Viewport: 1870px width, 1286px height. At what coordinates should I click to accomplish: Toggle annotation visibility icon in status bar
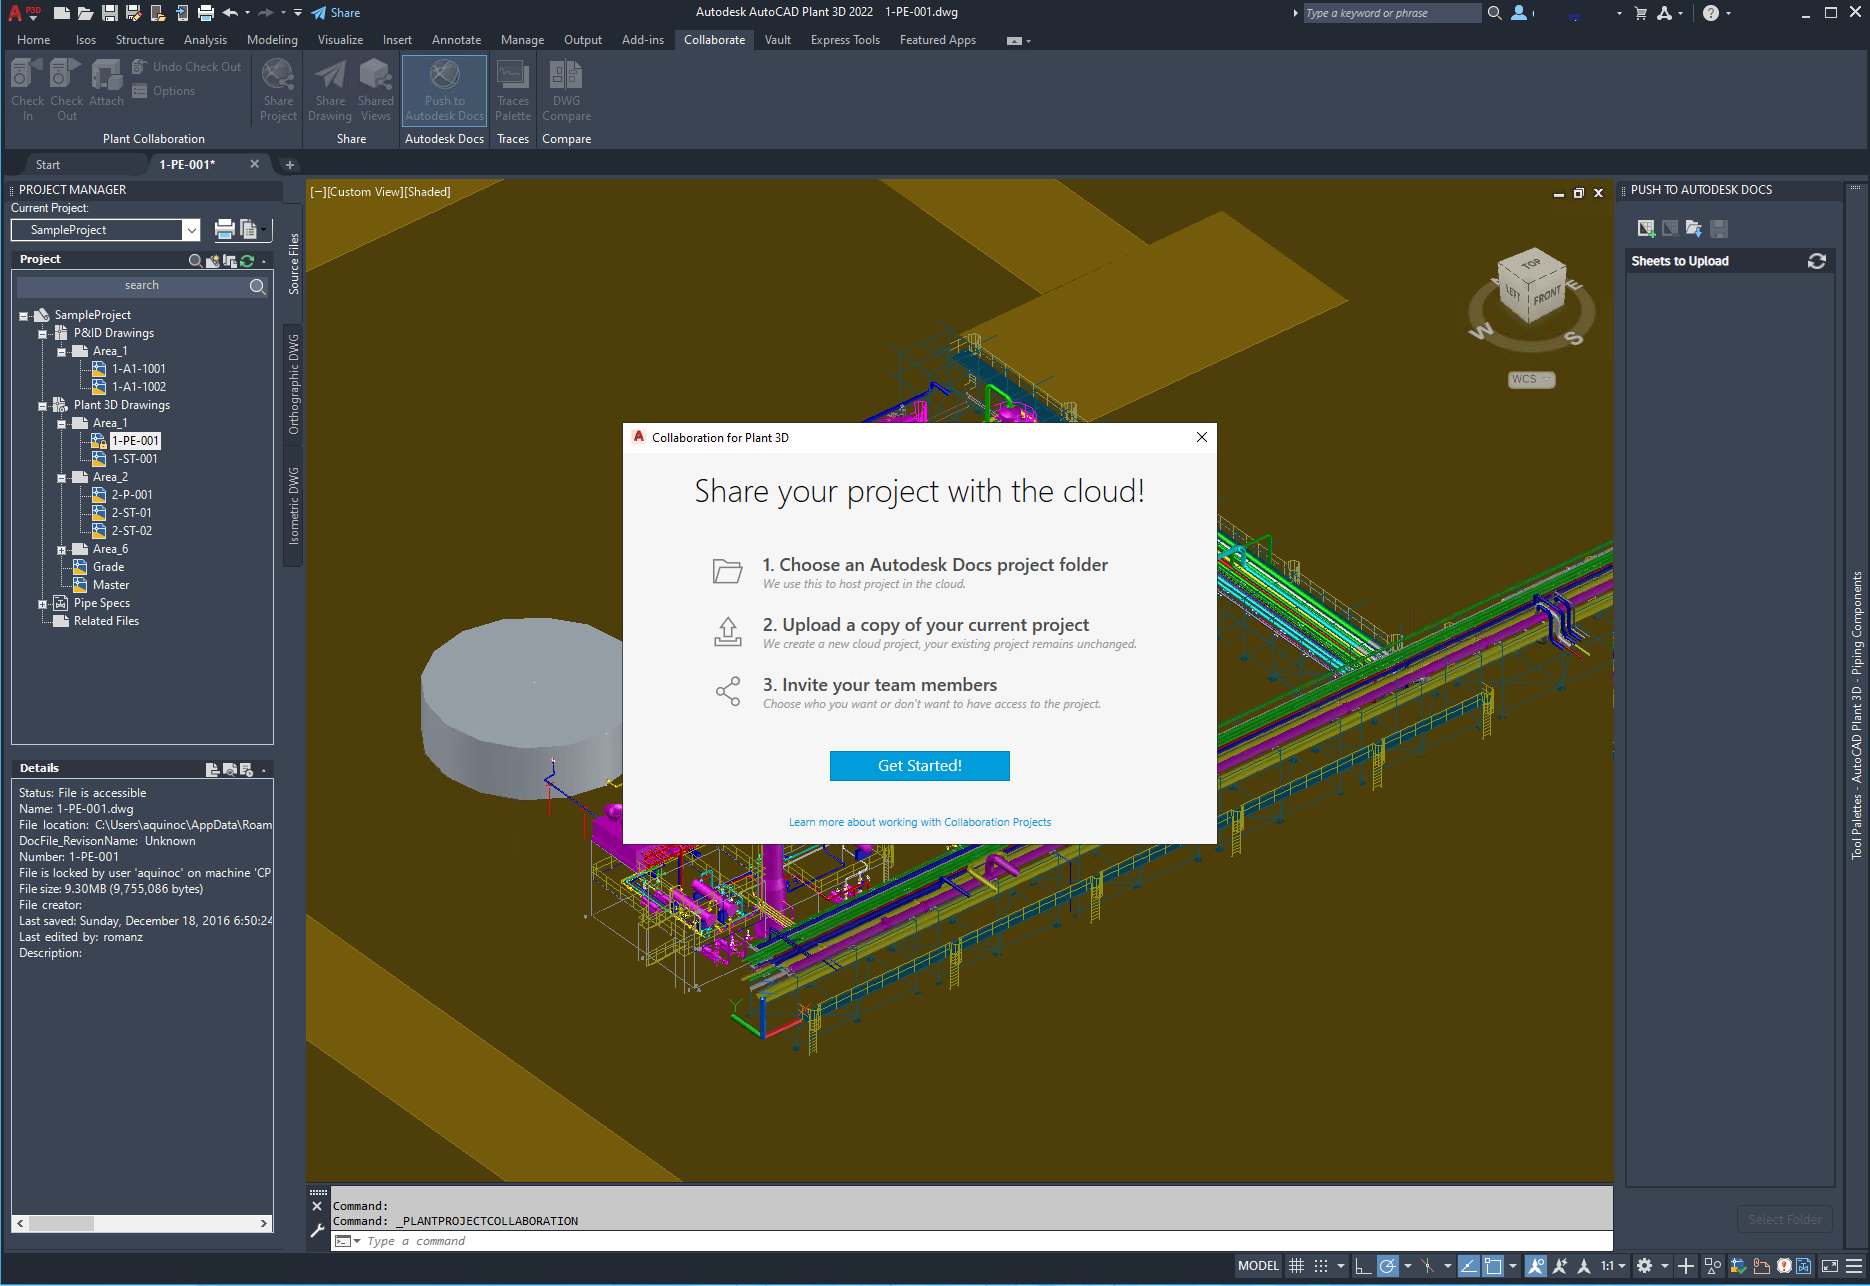tap(1536, 1266)
